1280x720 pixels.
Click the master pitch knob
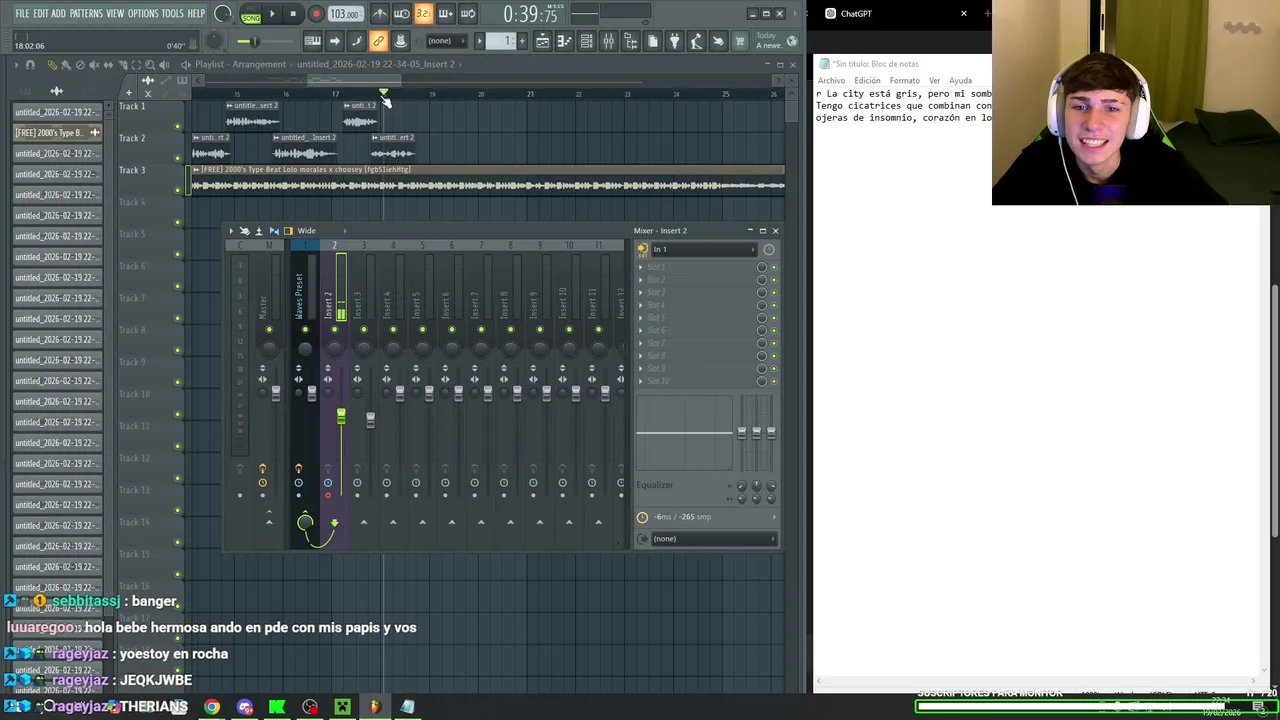(x=214, y=41)
